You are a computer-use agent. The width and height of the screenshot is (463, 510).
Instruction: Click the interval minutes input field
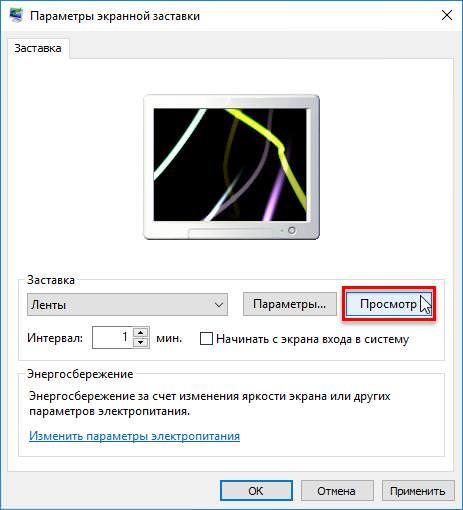click(113, 337)
